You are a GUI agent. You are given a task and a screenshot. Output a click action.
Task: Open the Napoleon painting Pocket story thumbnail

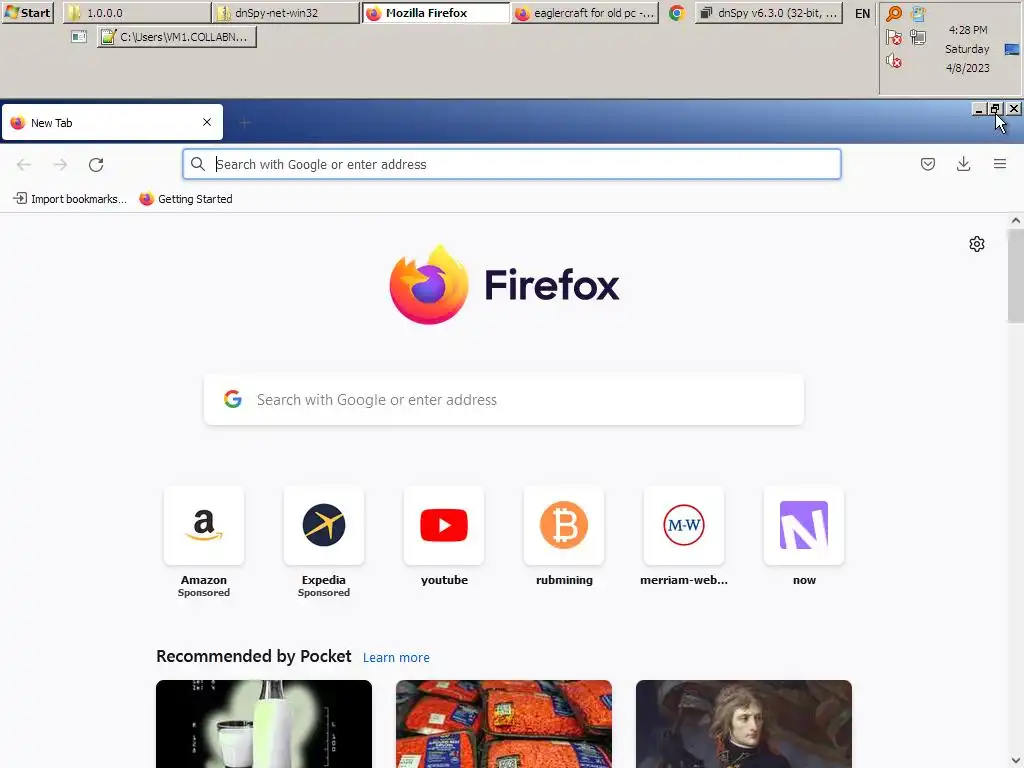pyautogui.click(x=744, y=724)
